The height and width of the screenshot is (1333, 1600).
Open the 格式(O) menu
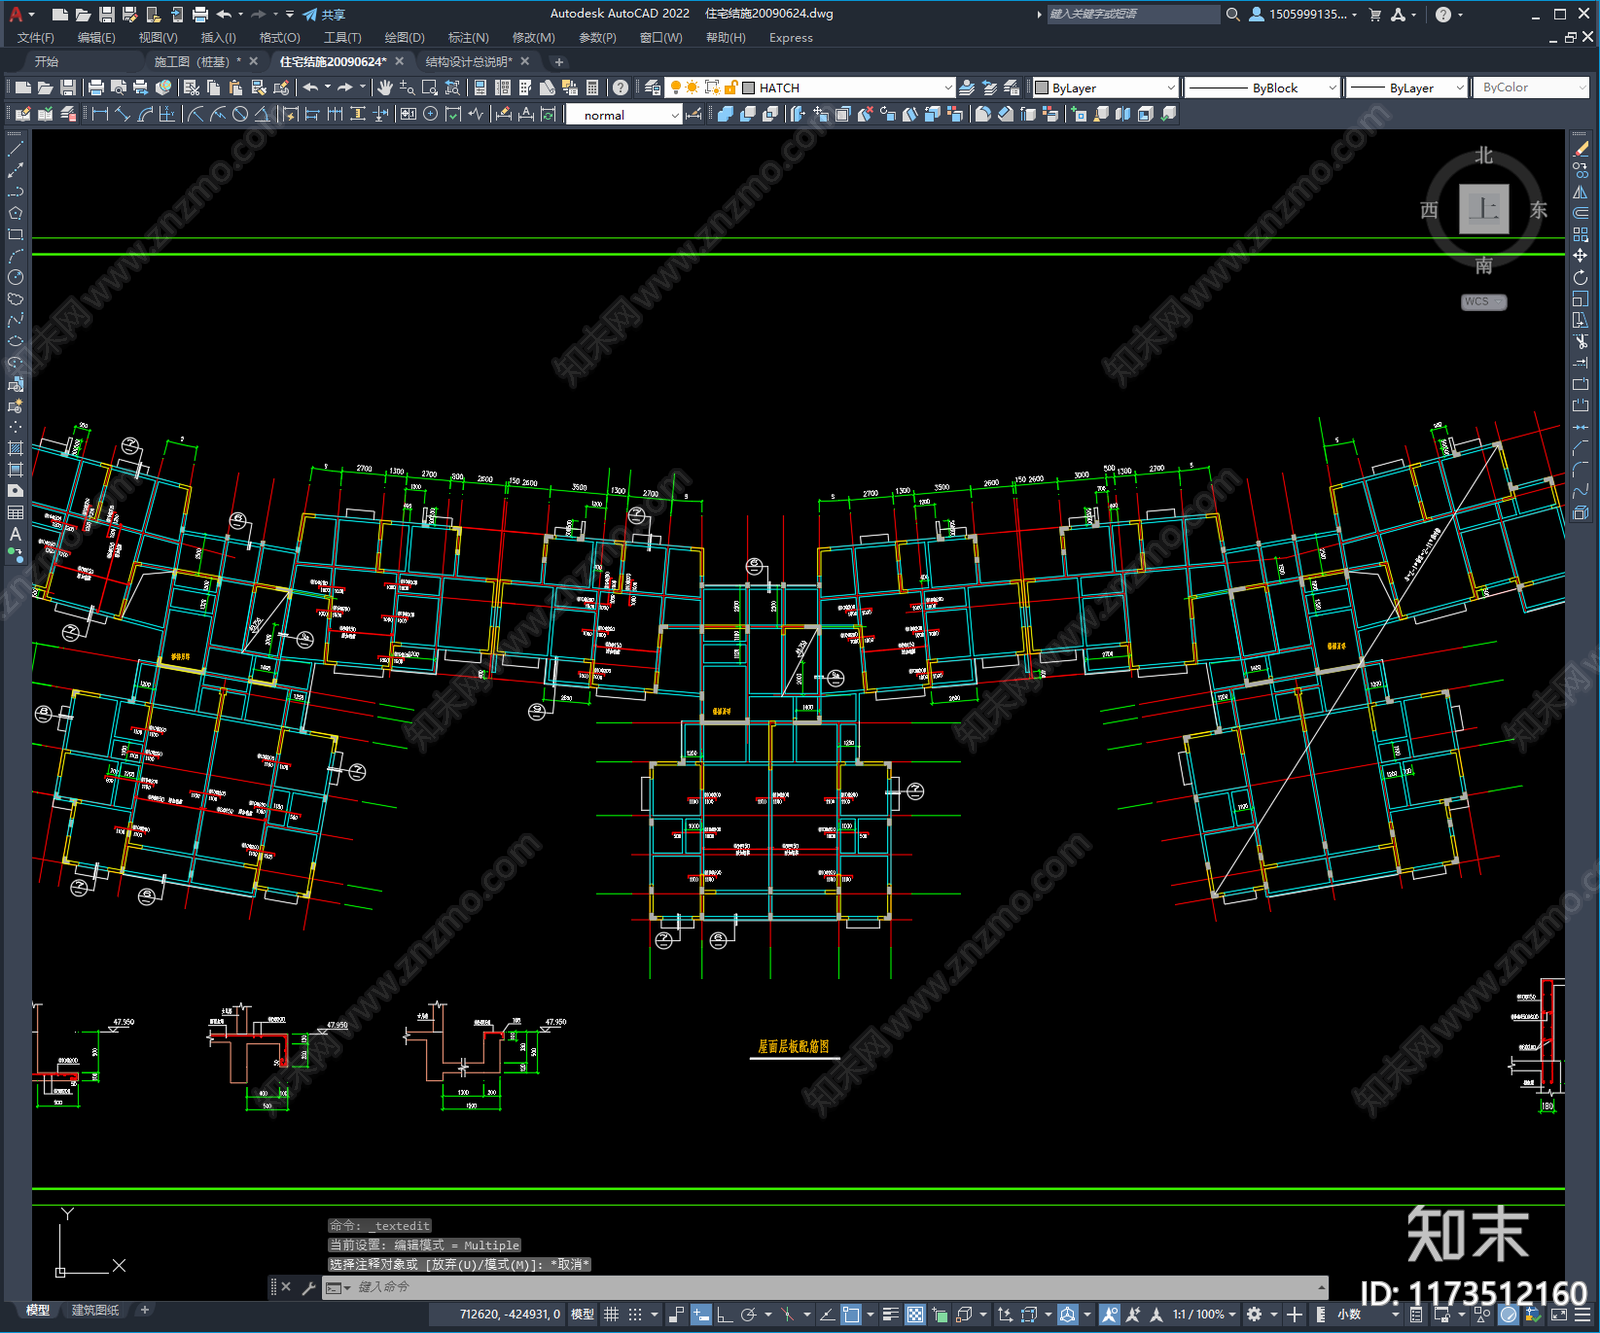pyautogui.click(x=279, y=38)
